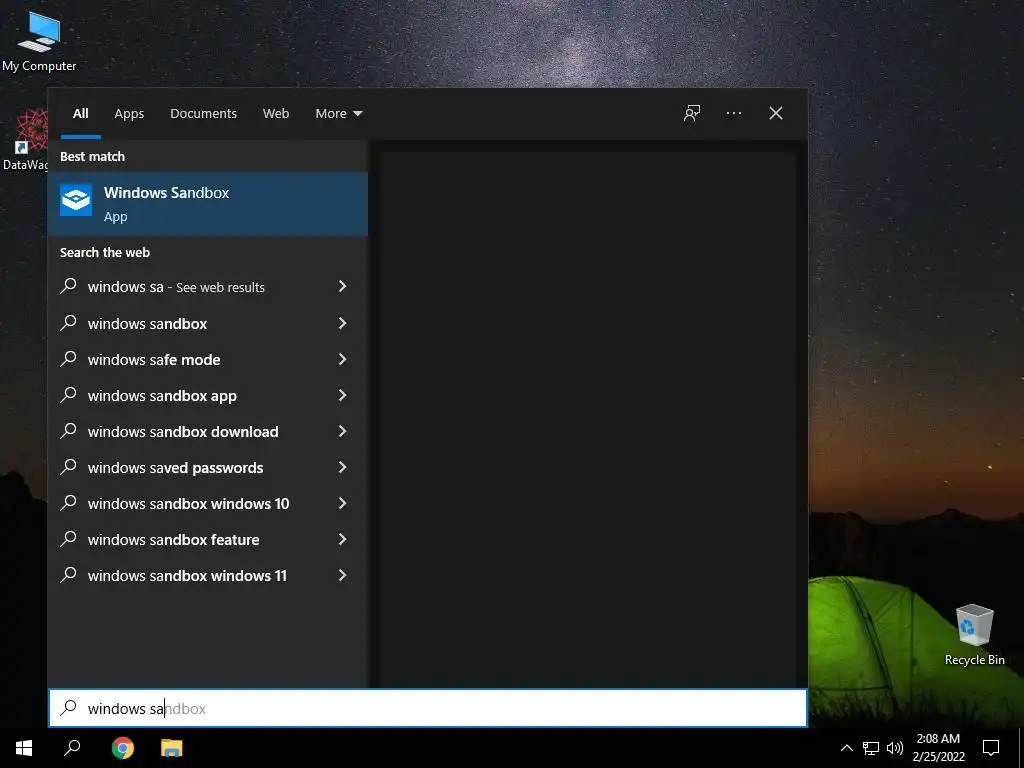Select the 'windows sandbox download' suggestion text
Screen dimensions: 1024x768
tap(183, 432)
